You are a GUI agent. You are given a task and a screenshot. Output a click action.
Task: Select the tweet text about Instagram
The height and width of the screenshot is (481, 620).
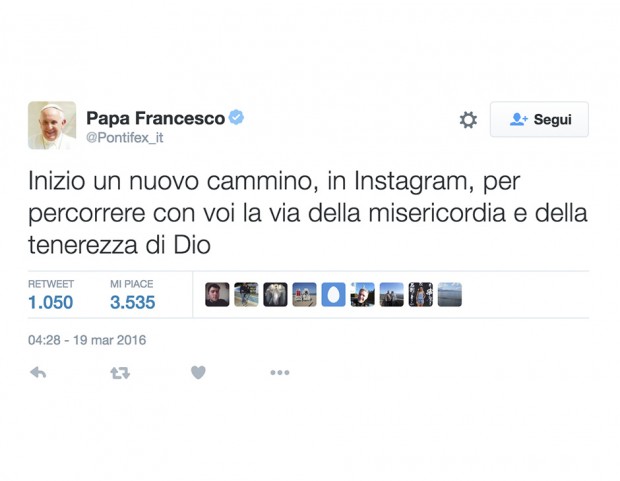[308, 213]
